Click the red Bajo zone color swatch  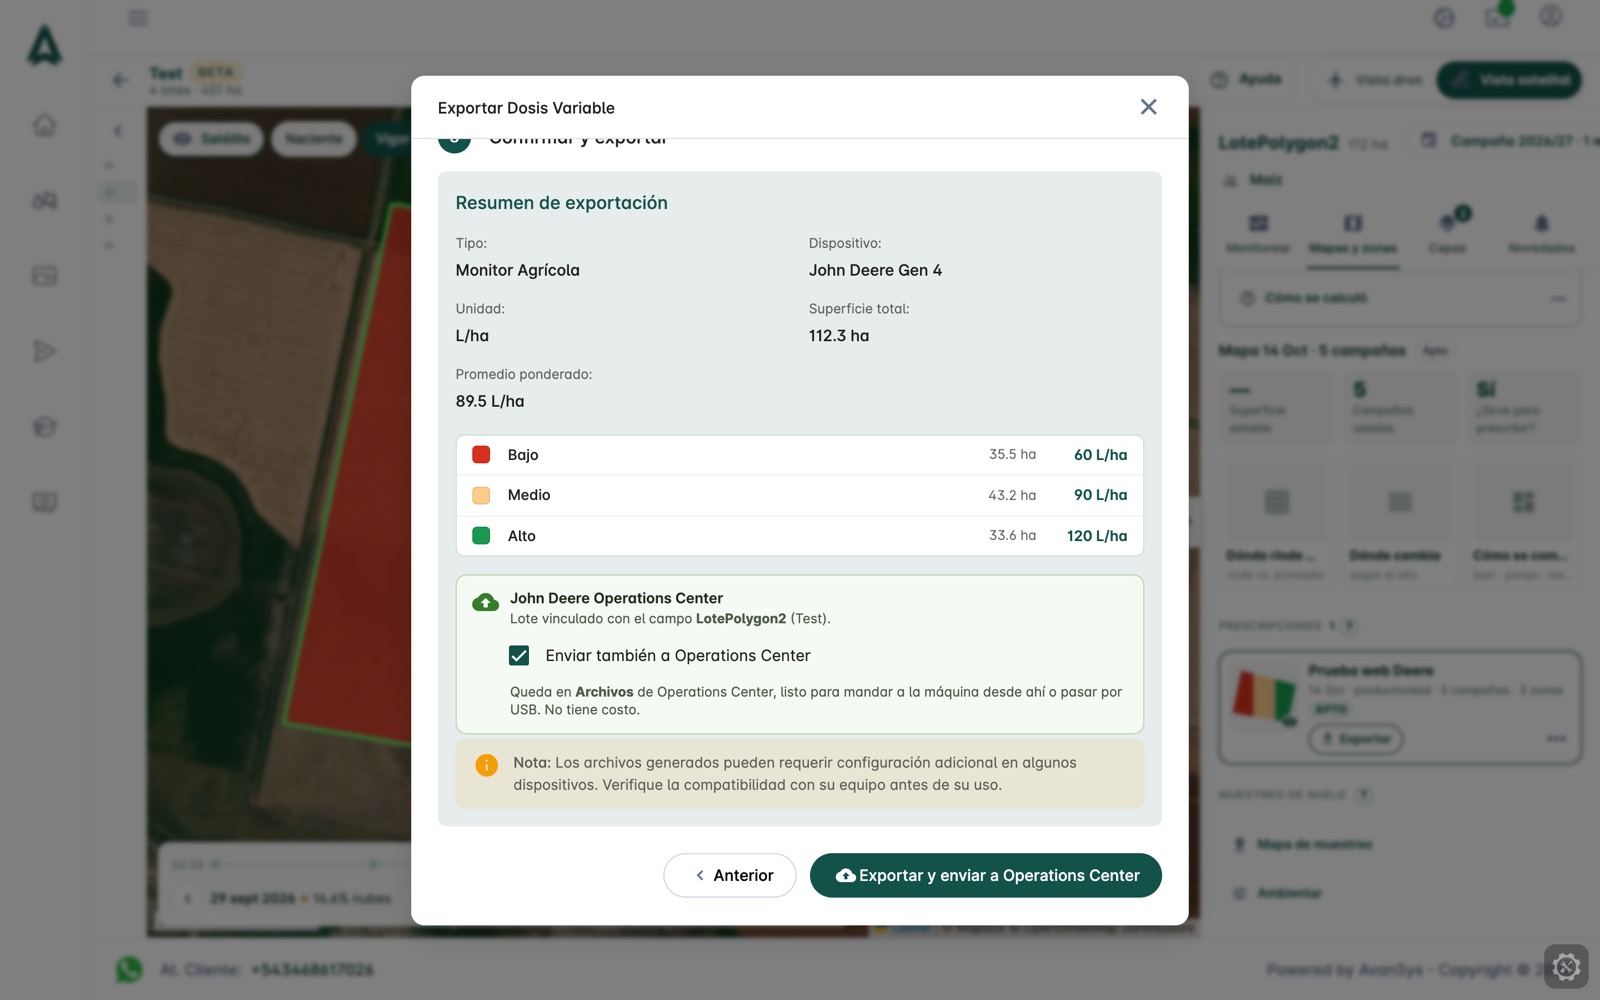[481, 455]
